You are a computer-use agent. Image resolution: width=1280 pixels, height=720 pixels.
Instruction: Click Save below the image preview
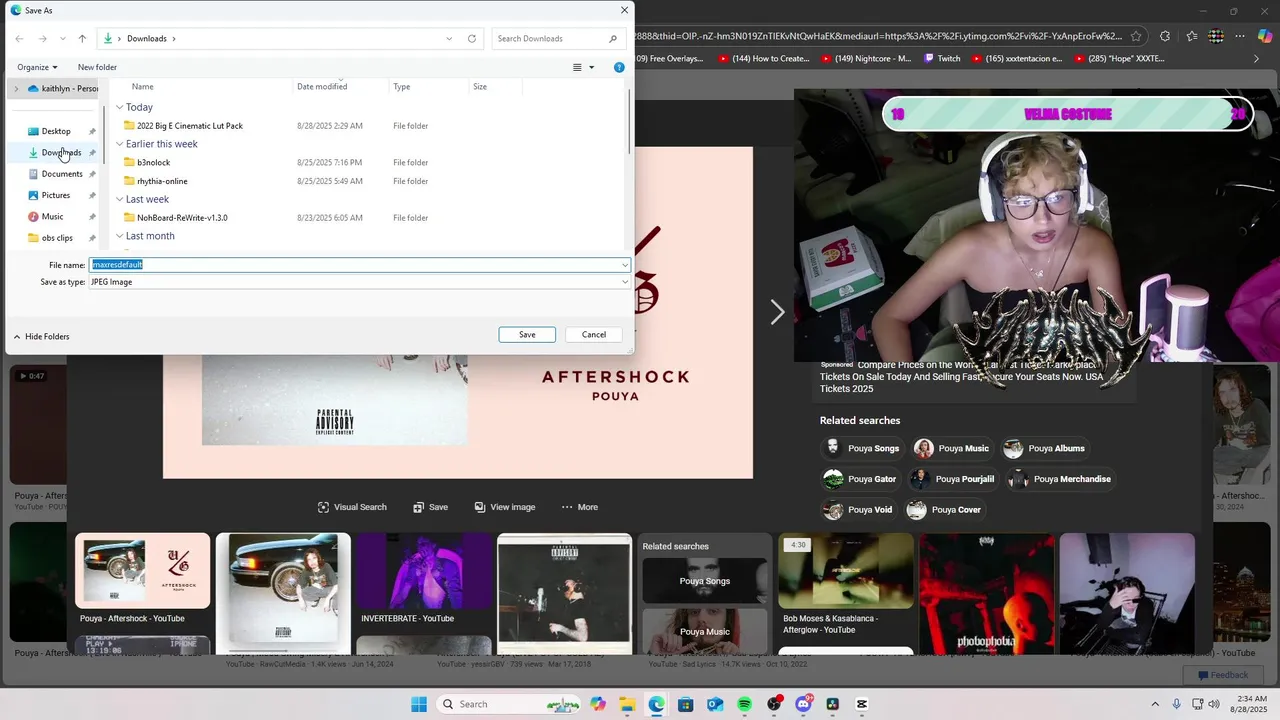pos(430,507)
